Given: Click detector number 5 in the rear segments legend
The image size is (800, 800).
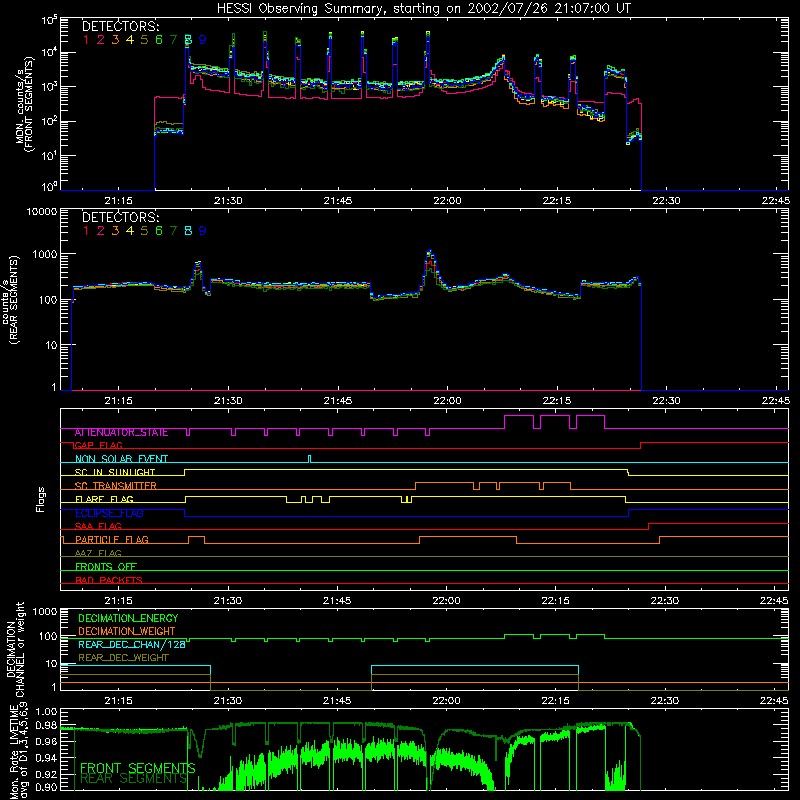Looking at the screenshot, I should click(x=144, y=231).
